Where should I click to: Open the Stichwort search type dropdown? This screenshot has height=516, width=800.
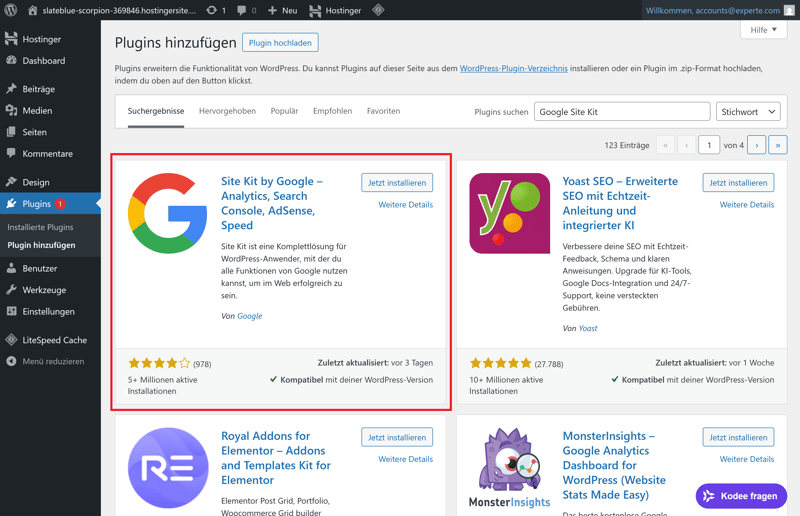point(747,112)
